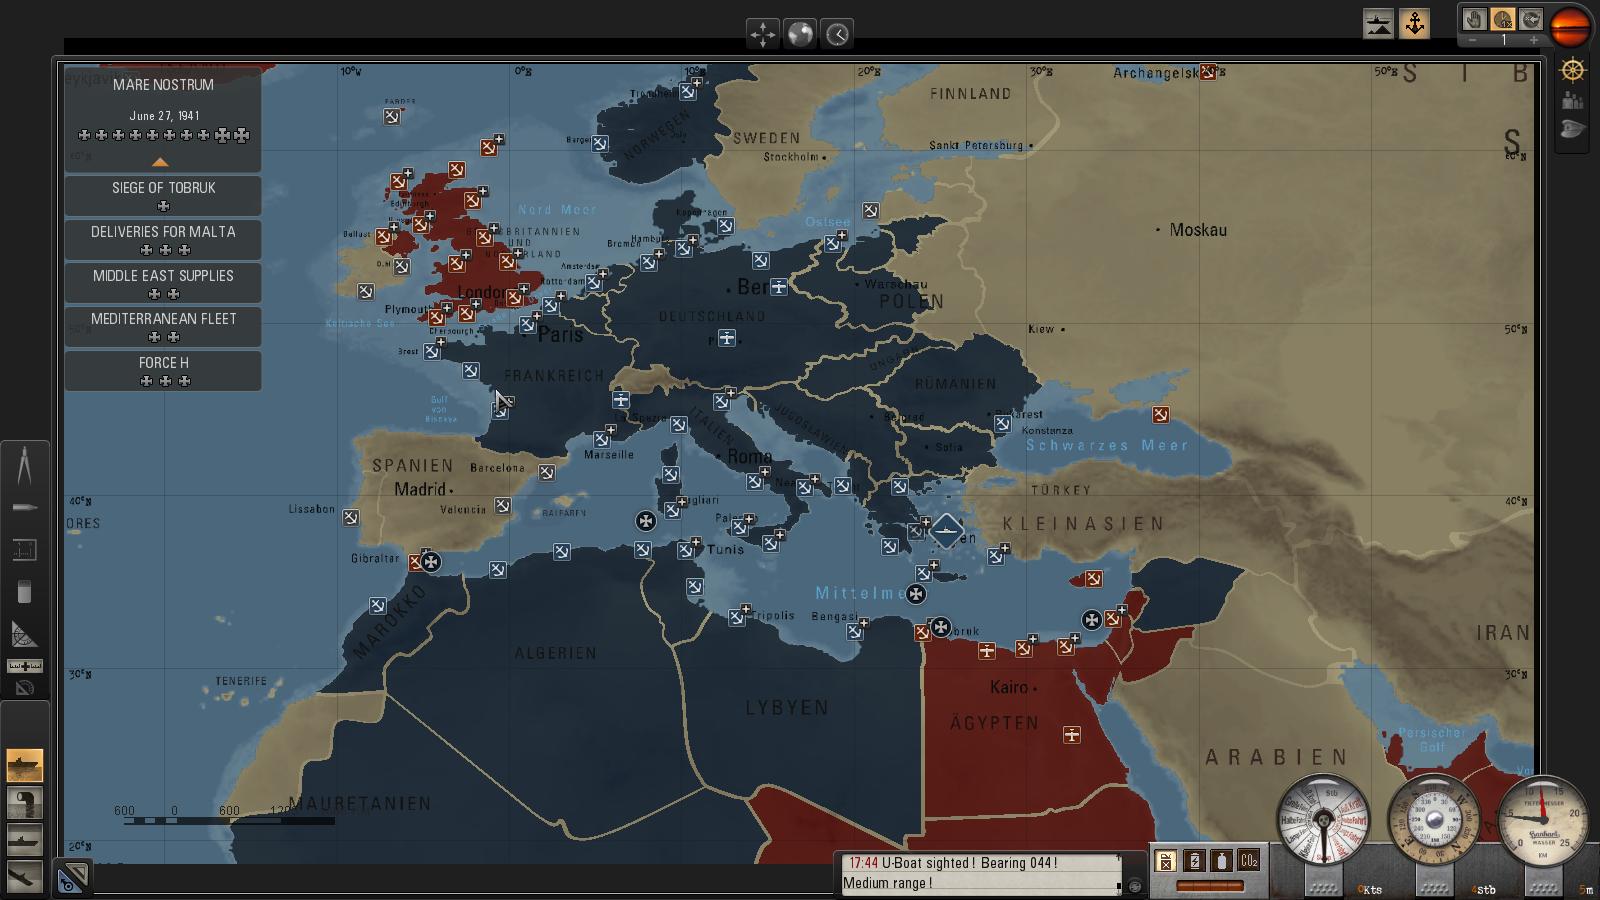Image resolution: width=1600 pixels, height=900 pixels.
Task: Toggle the CO2 level indicator
Action: click(x=1248, y=861)
